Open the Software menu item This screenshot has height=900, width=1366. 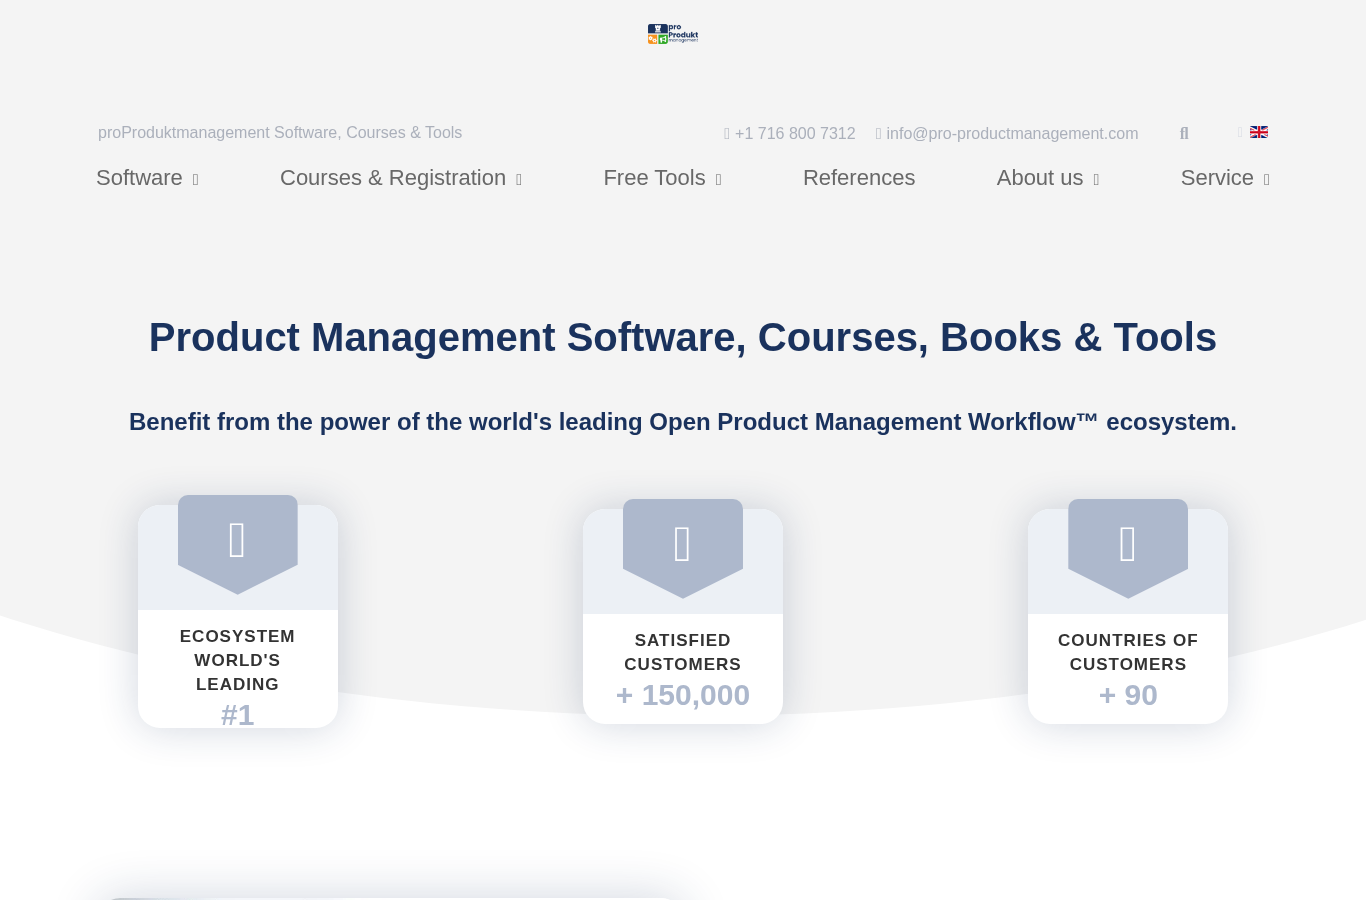click(x=139, y=178)
